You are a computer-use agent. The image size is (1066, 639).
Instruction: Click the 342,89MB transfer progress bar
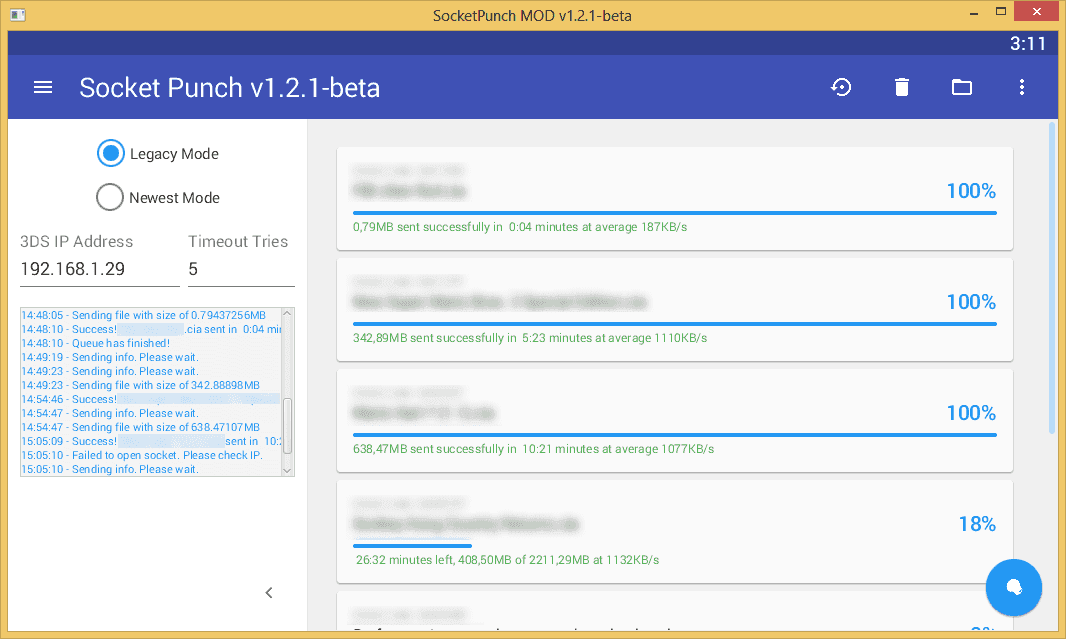point(674,324)
